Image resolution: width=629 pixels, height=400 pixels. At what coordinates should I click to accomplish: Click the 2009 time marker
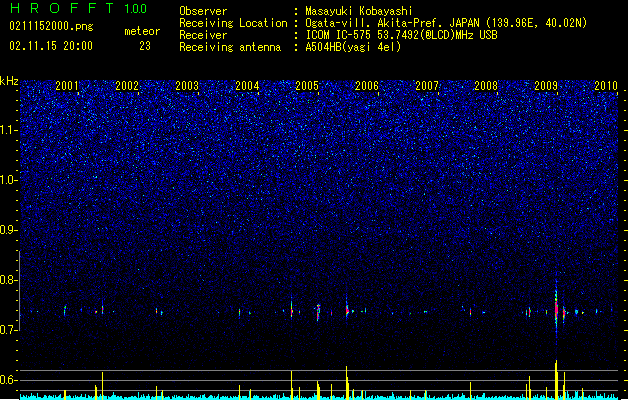[546, 85]
